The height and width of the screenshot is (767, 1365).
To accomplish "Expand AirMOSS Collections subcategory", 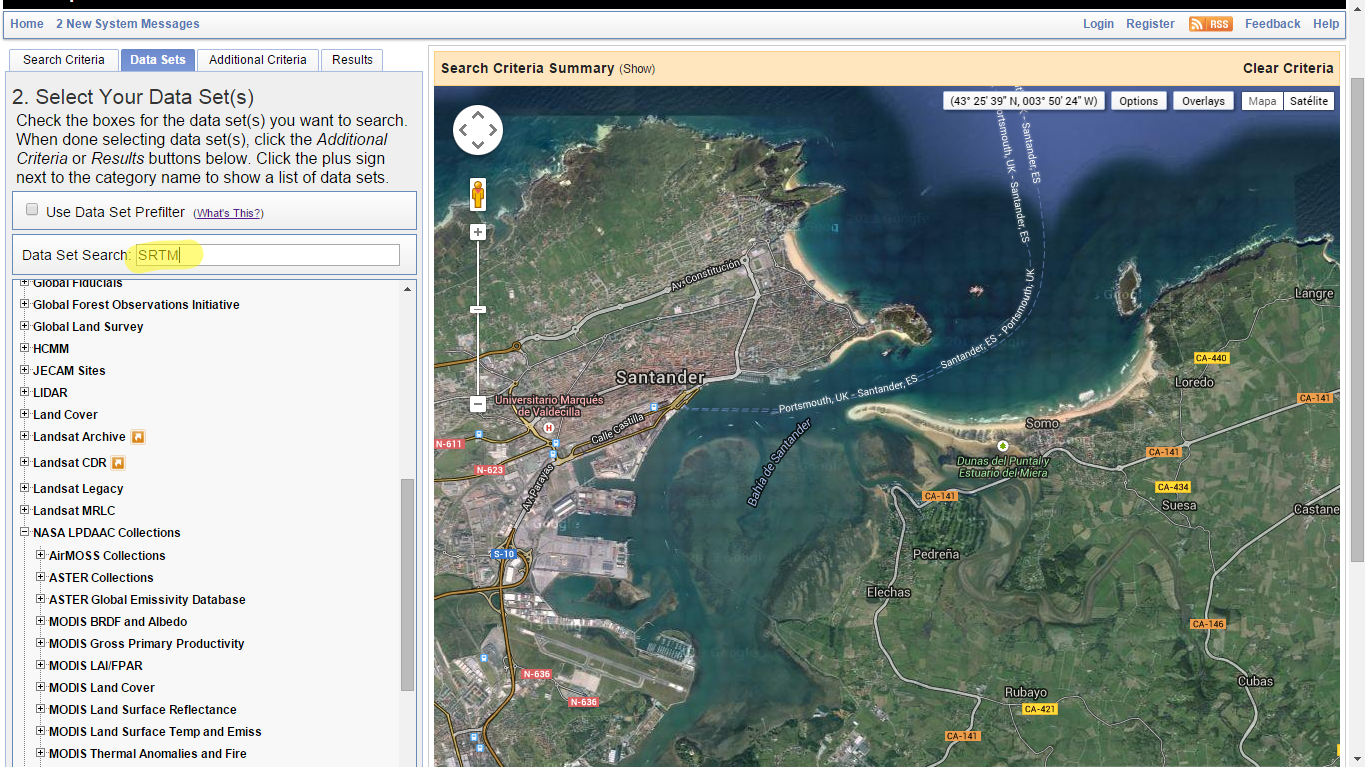I will click(x=41, y=555).
